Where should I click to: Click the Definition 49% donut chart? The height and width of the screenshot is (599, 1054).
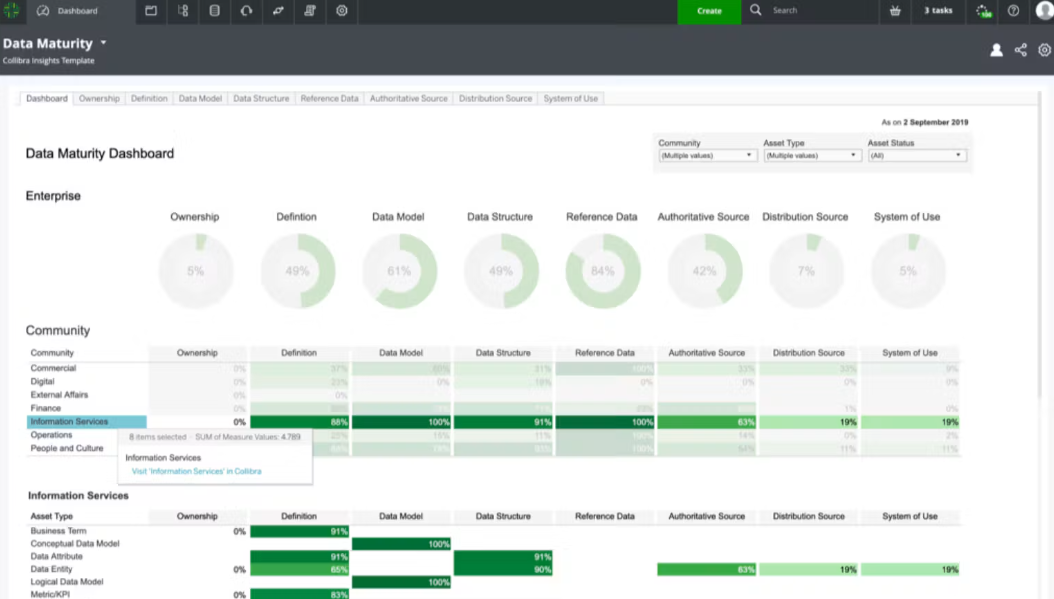297,271
